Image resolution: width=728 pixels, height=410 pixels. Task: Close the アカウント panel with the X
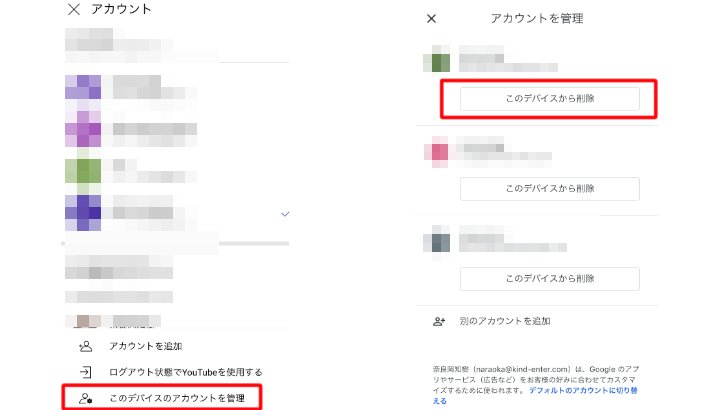tap(73, 10)
